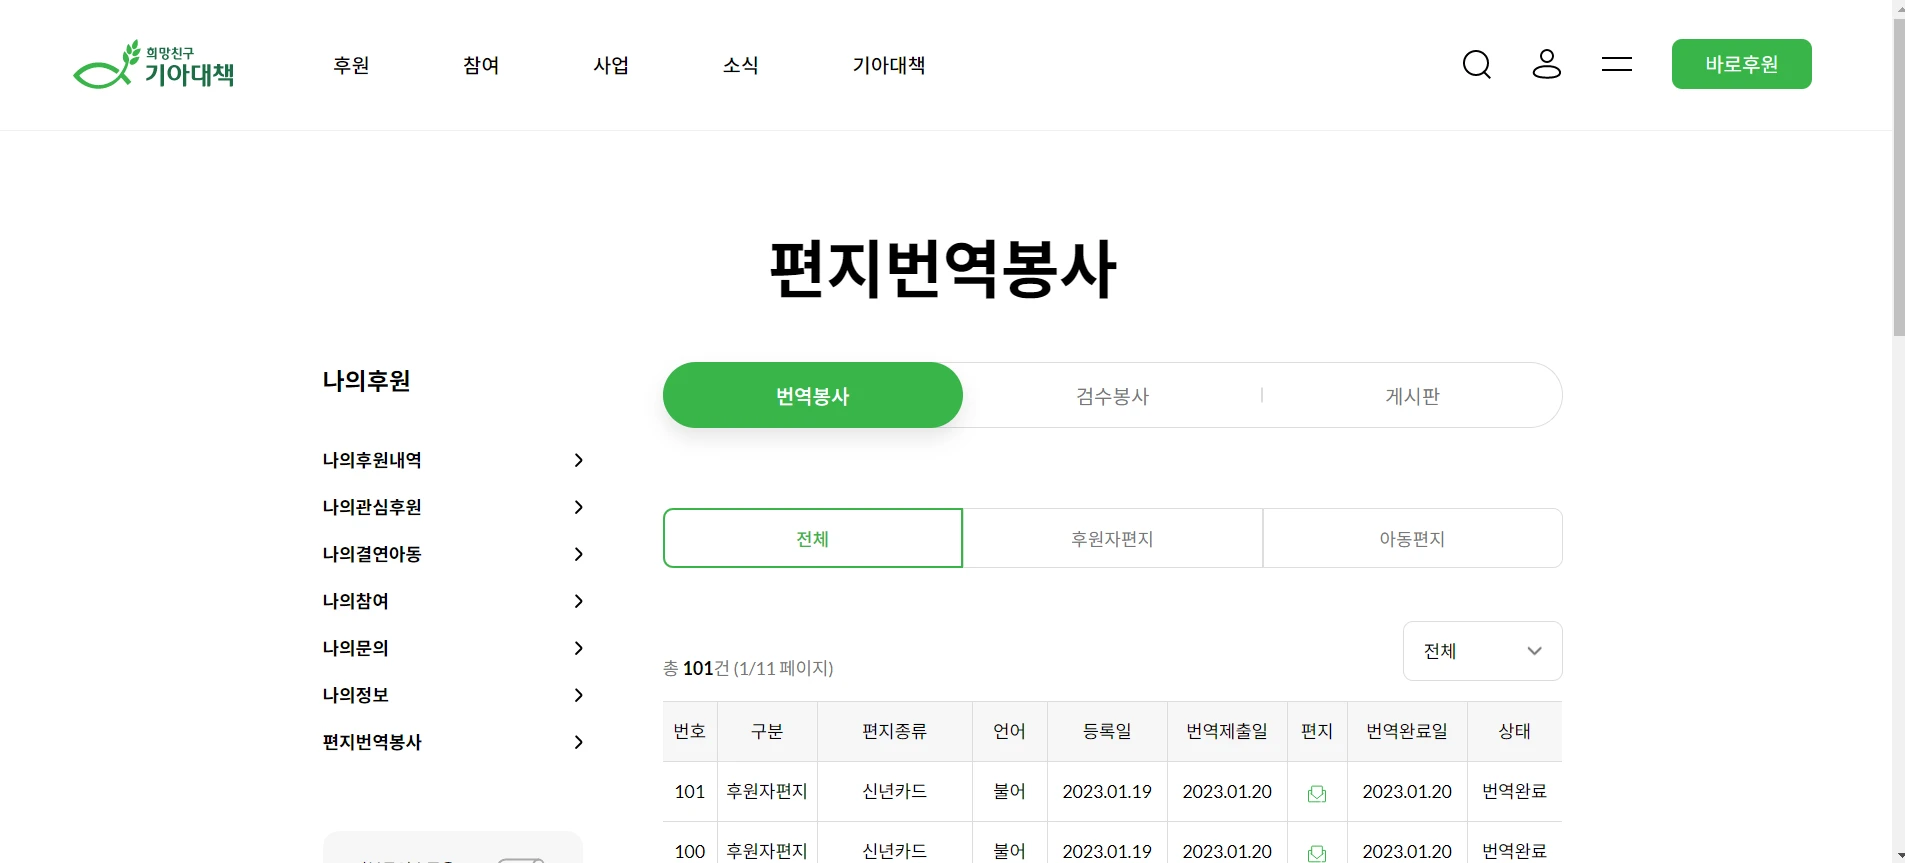Expand the 나의후원내역 chevron
Viewport: 1905px width, 863px height.
578,460
